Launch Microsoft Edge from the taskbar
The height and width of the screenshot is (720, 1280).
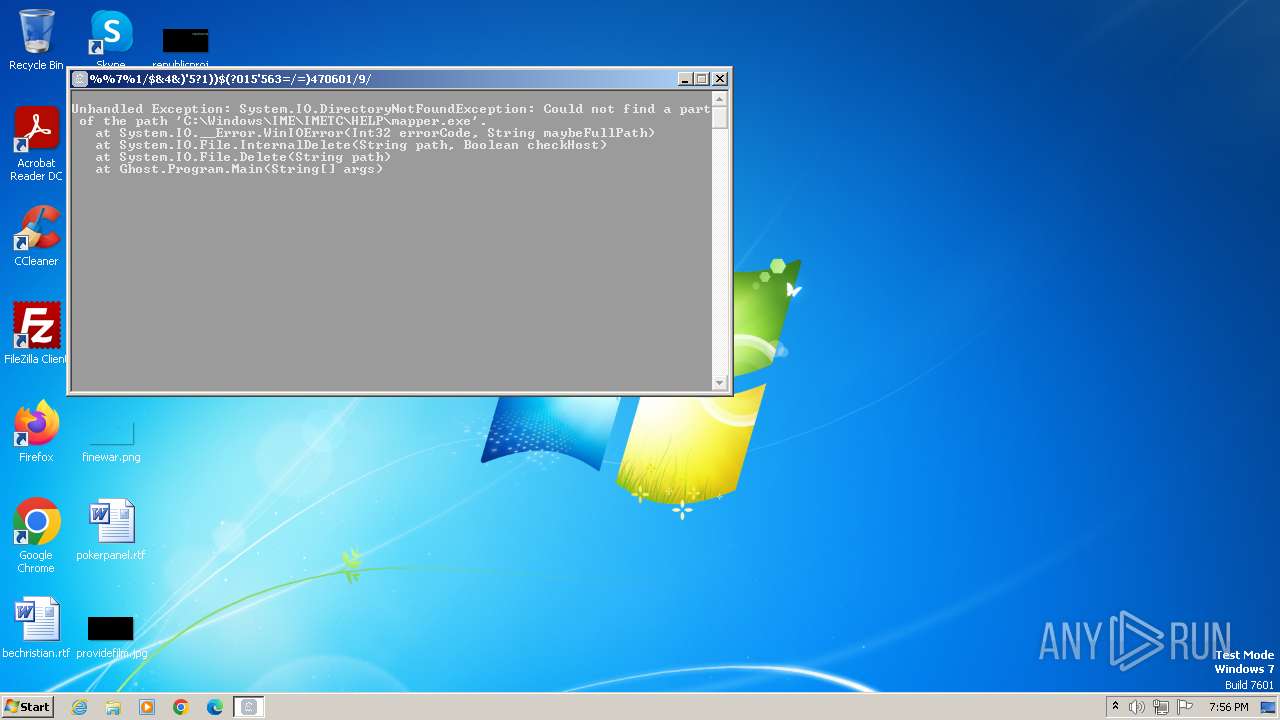coord(215,707)
